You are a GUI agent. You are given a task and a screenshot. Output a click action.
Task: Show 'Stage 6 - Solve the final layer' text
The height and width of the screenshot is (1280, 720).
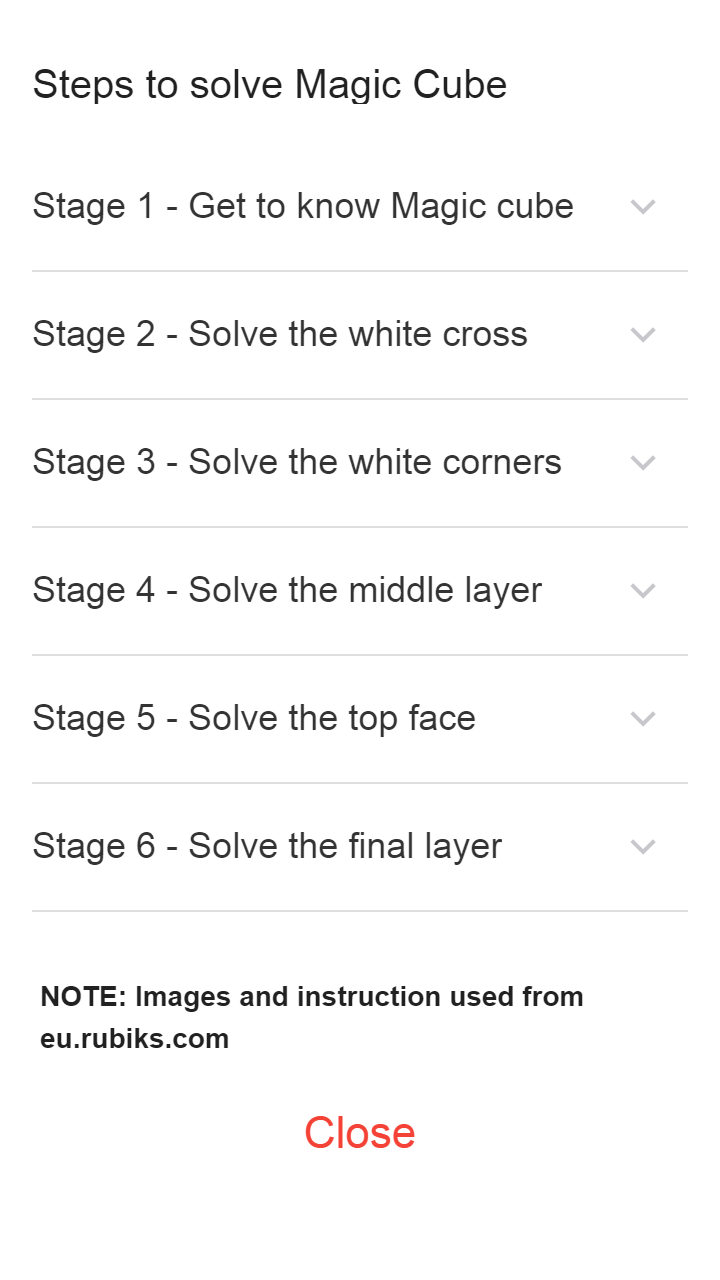point(267,846)
